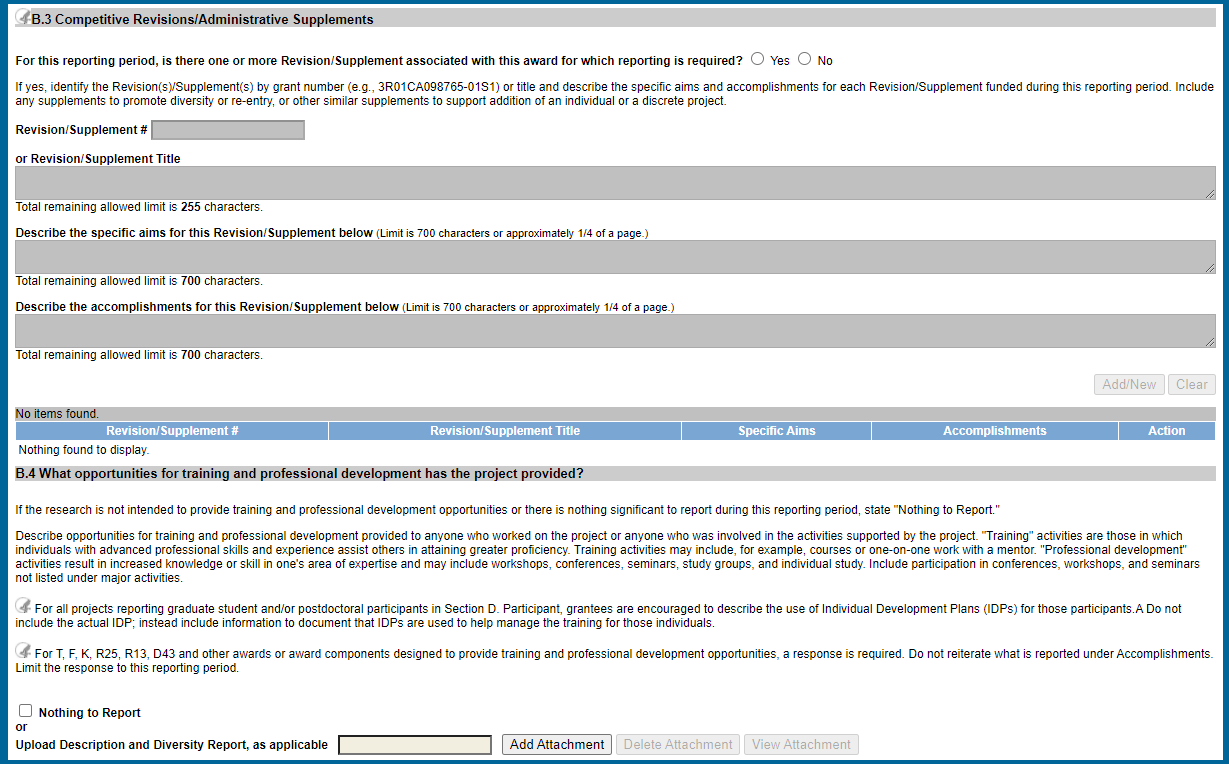Click the 'Nothing found to display.' text

(84, 450)
